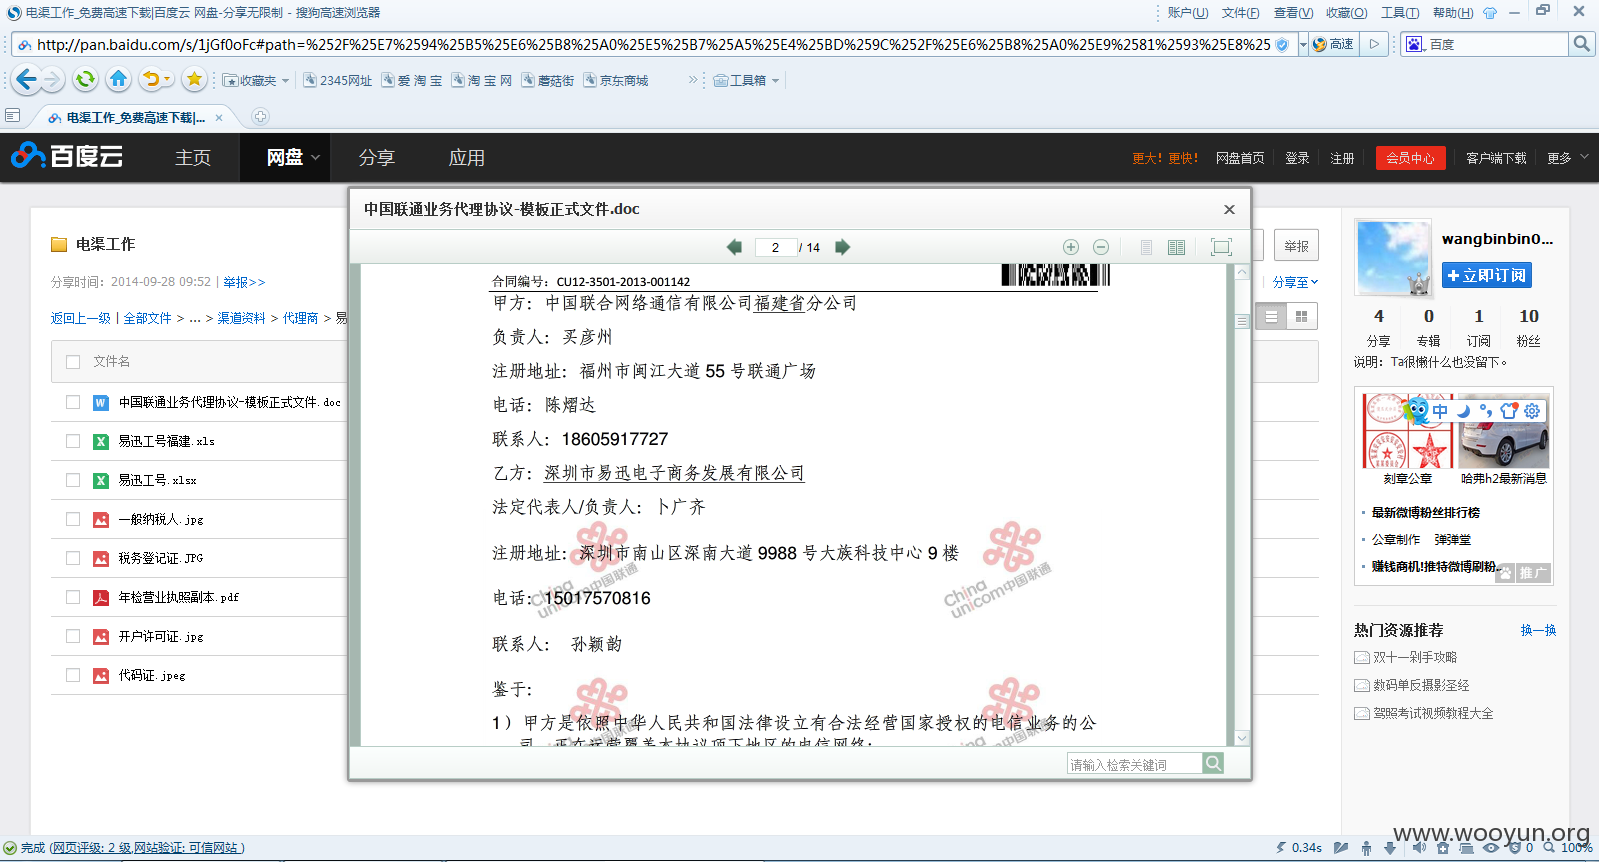Viewport: 1599px width, 862px height.
Task: Click the Baidu search magnifier button
Action: point(1581,44)
